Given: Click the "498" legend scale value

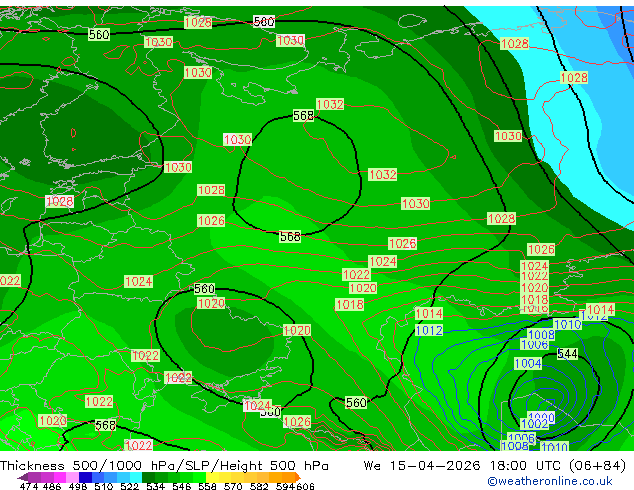Looking at the screenshot, I should pyautogui.click(x=78, y=486).
